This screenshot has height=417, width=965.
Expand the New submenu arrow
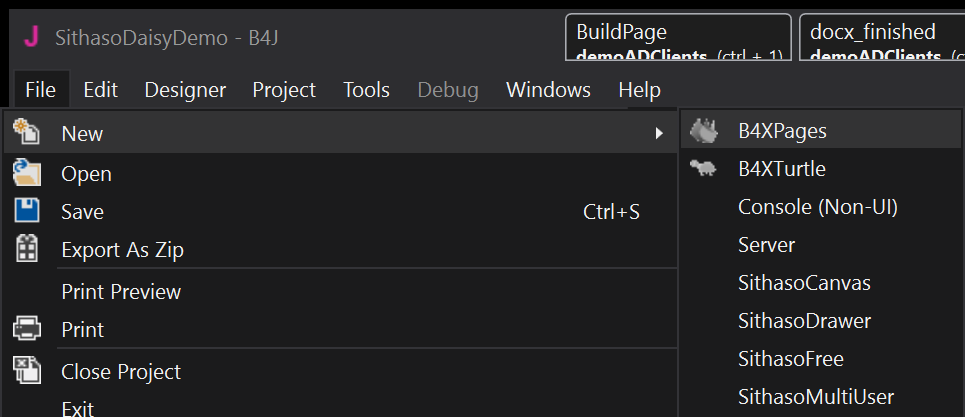point(658,133)
